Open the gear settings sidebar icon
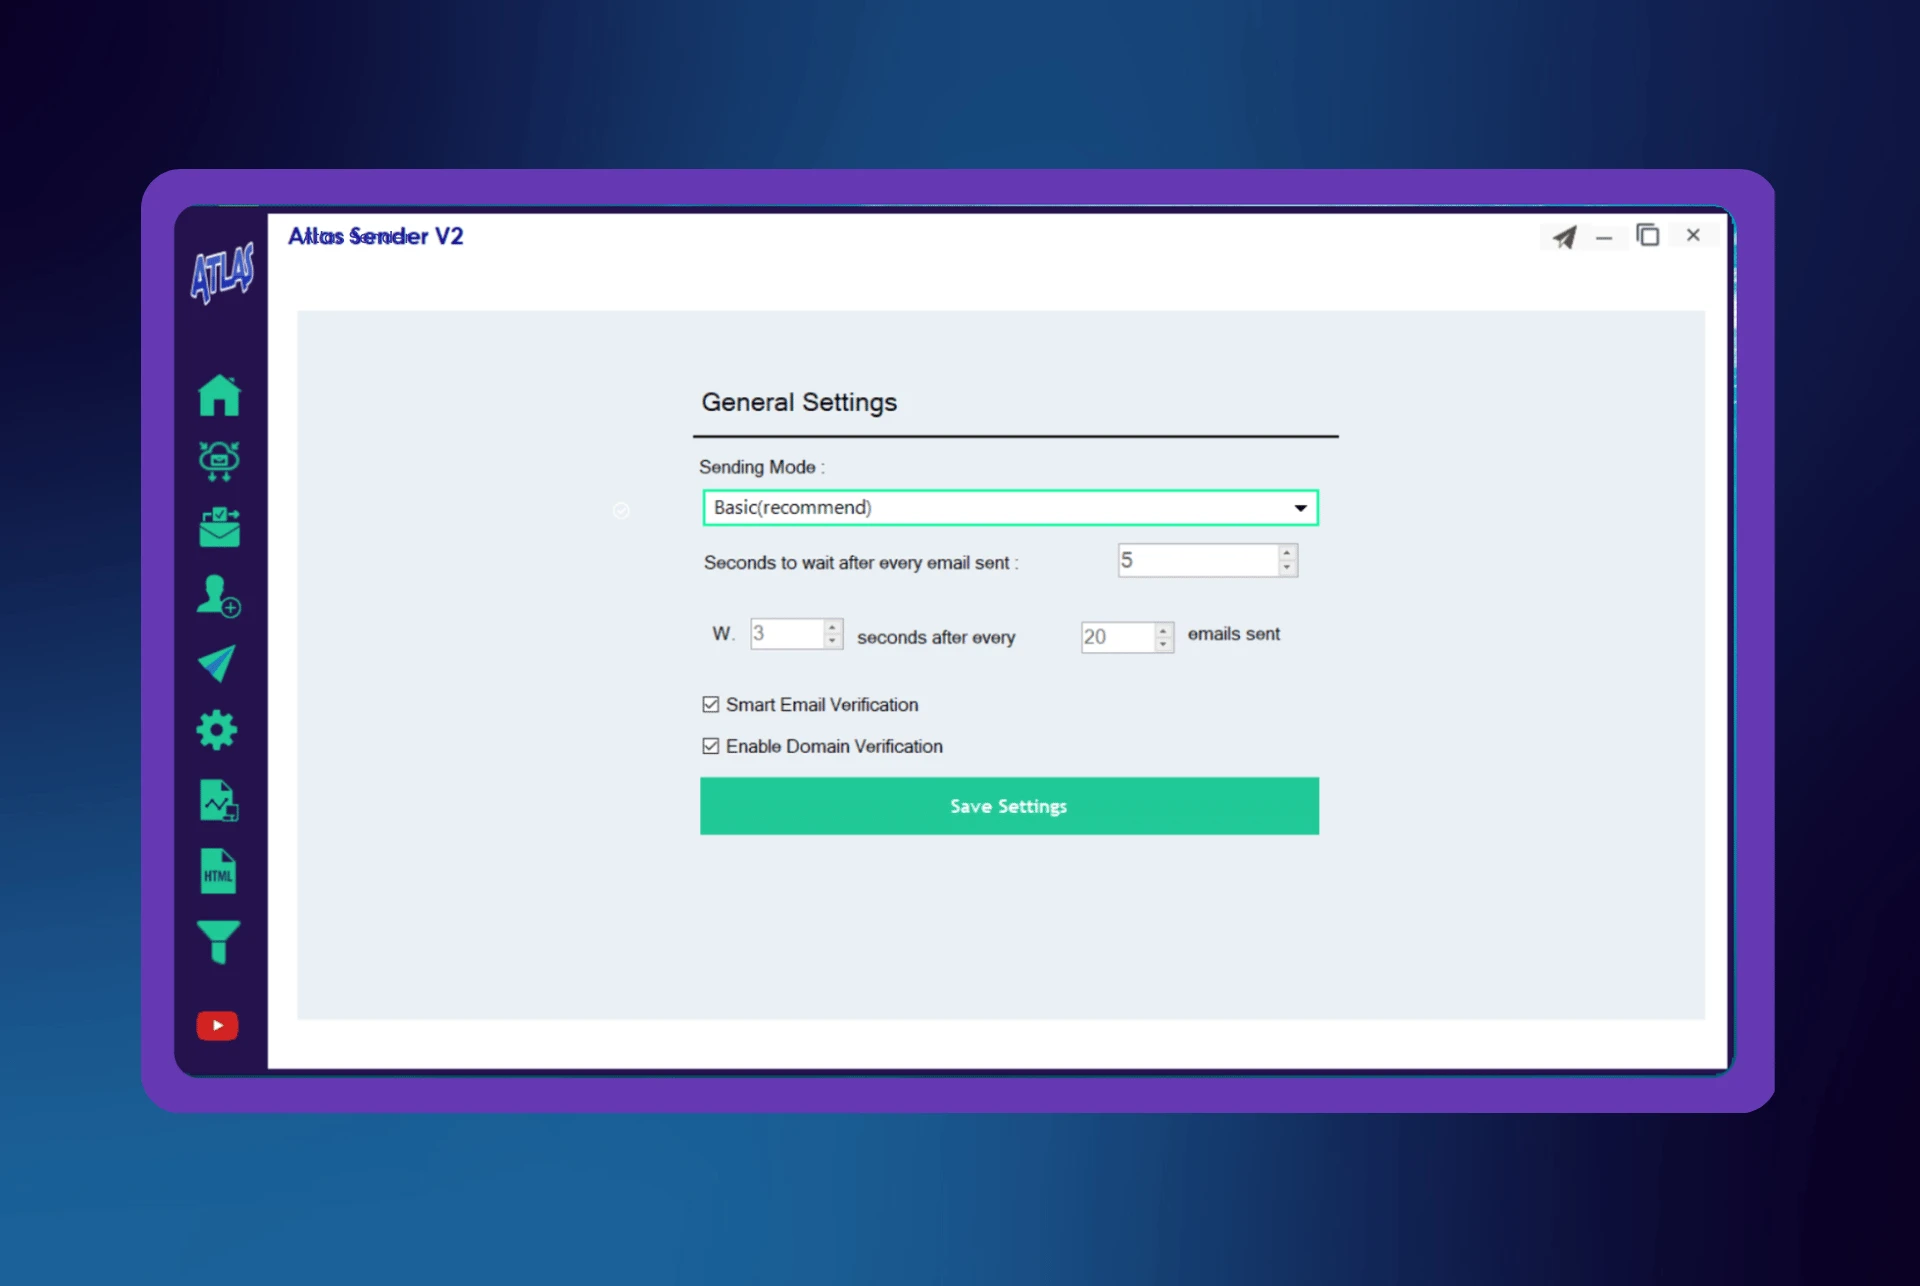Viewport: 1920px width, 1286px height. (217, 731)
